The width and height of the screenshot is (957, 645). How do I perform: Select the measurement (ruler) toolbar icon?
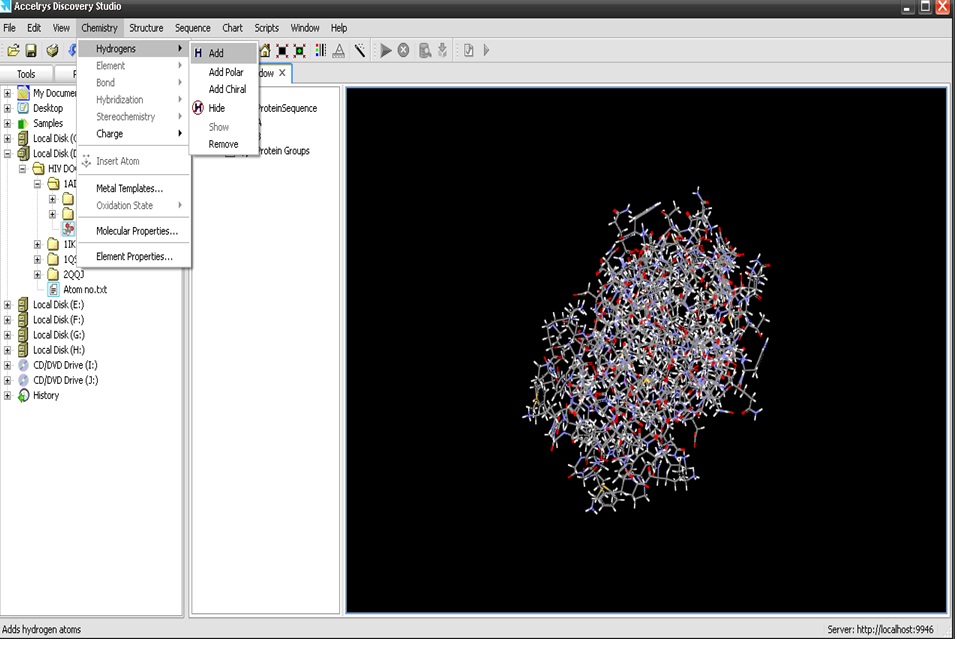tap(339, 50)
